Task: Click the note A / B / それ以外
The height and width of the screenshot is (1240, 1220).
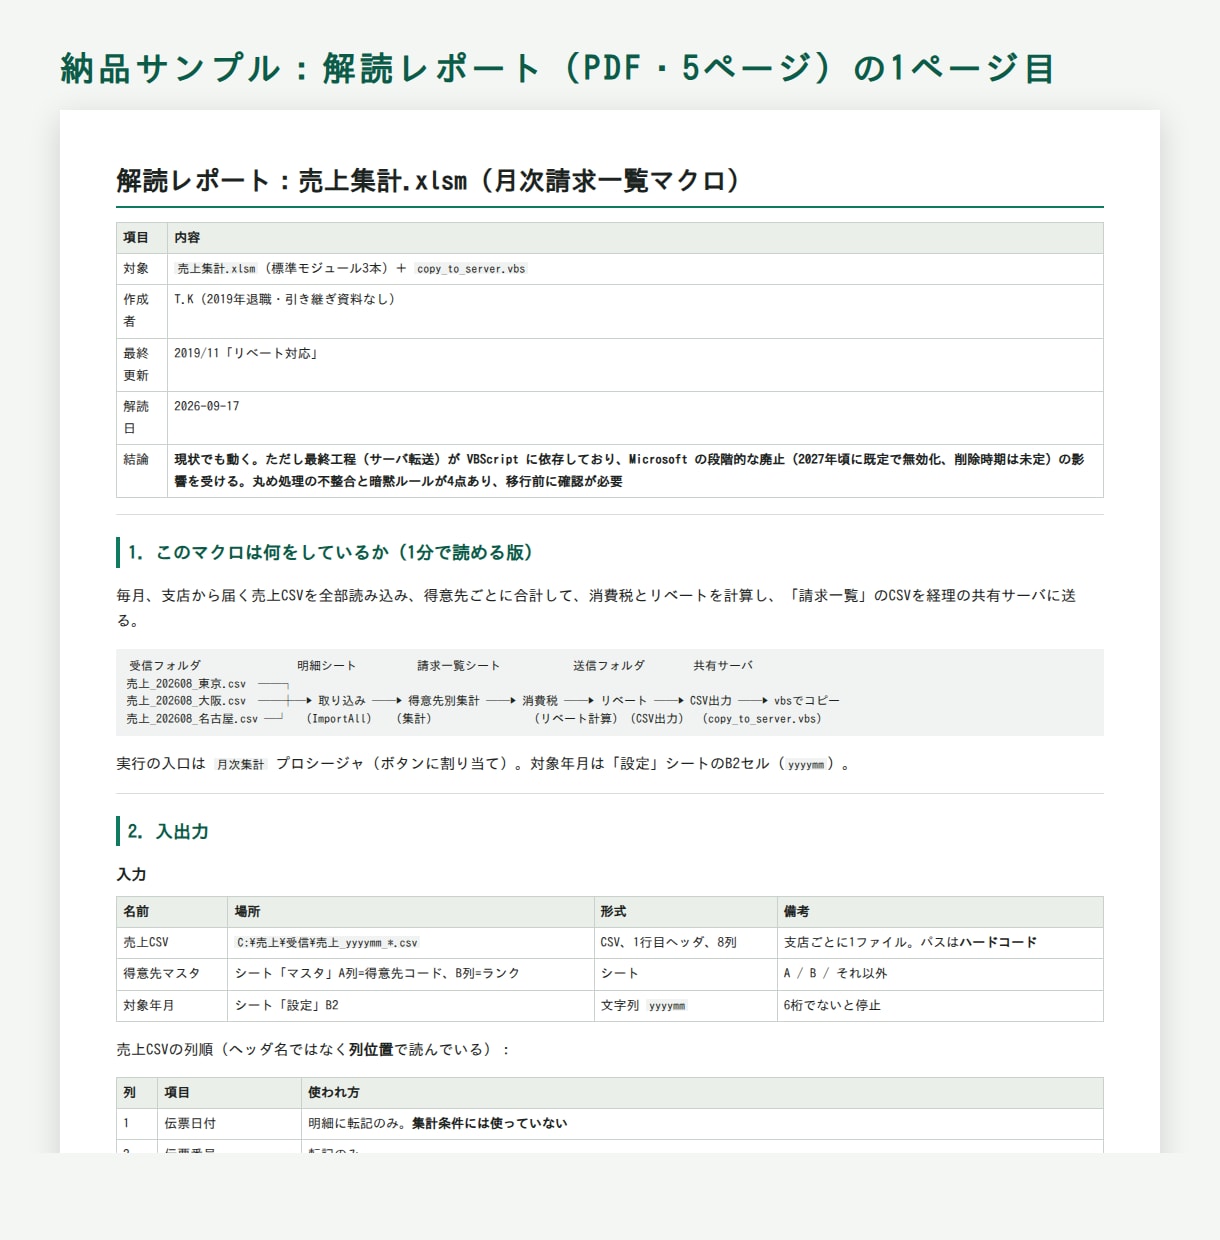Action: coord(835,974)
